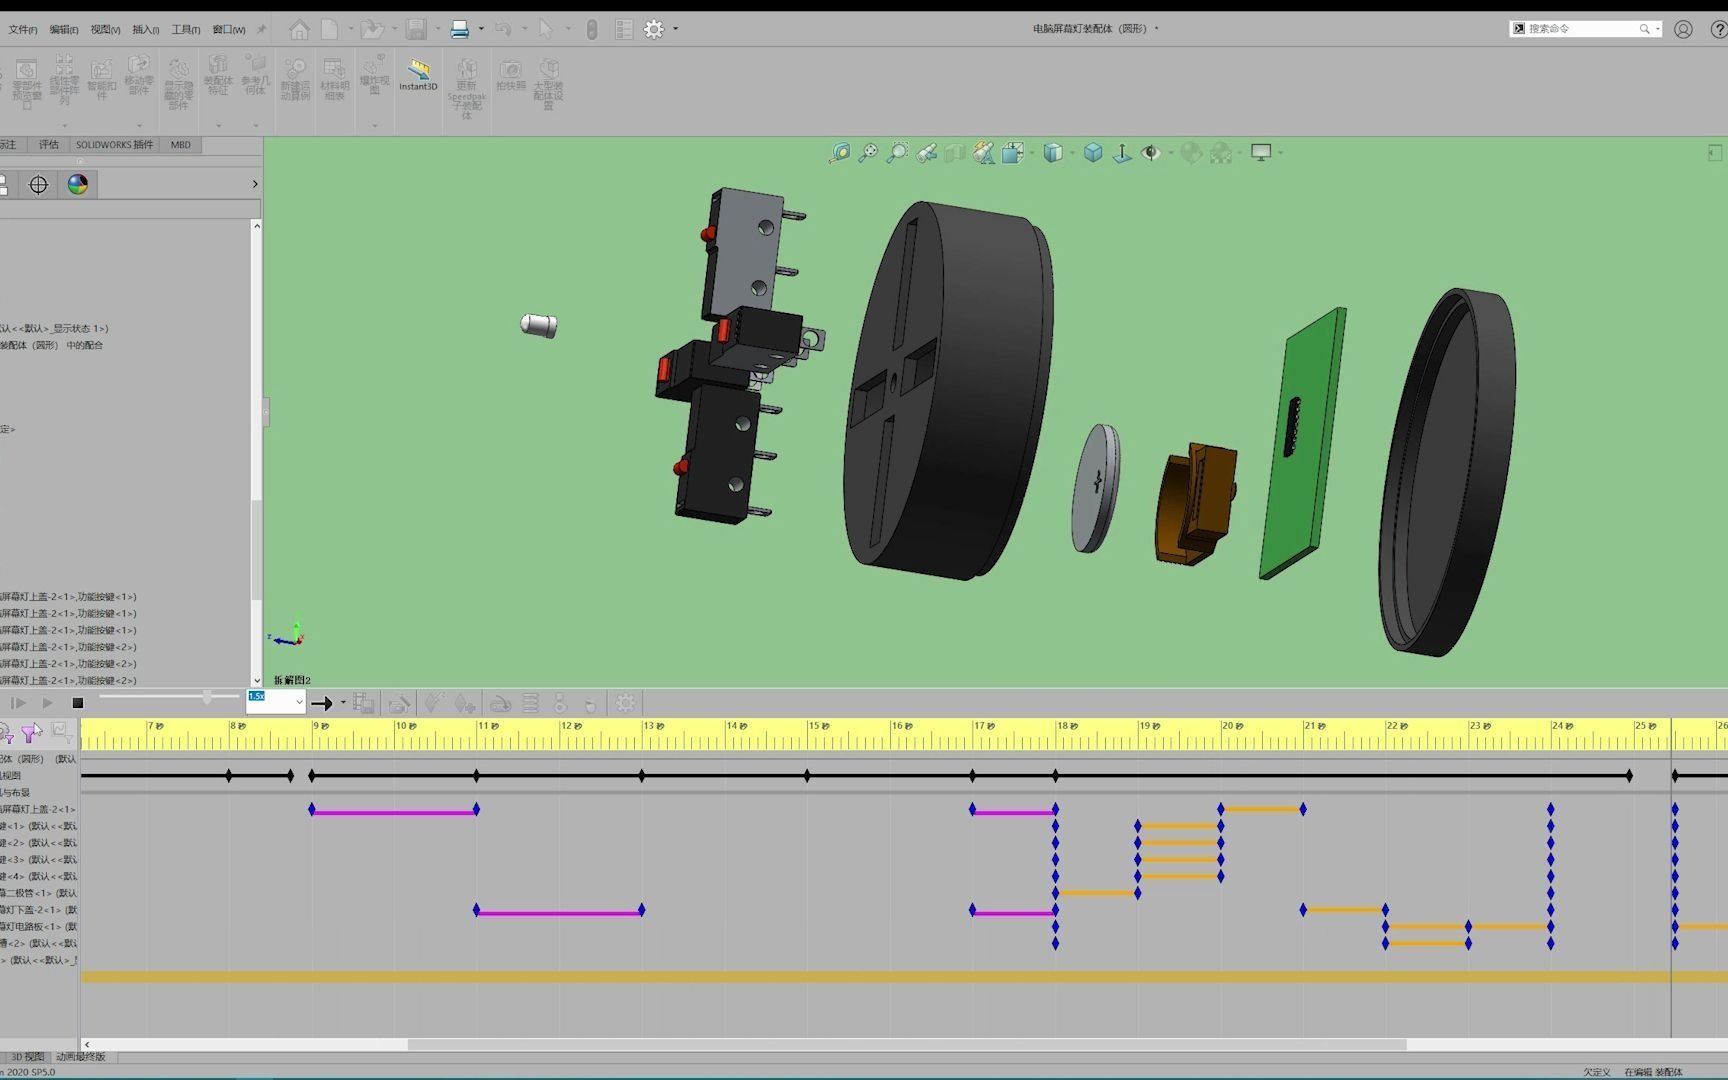Open the 1.5x playback speed dropdown
1728x1080 pixels.
coord(299,703)
